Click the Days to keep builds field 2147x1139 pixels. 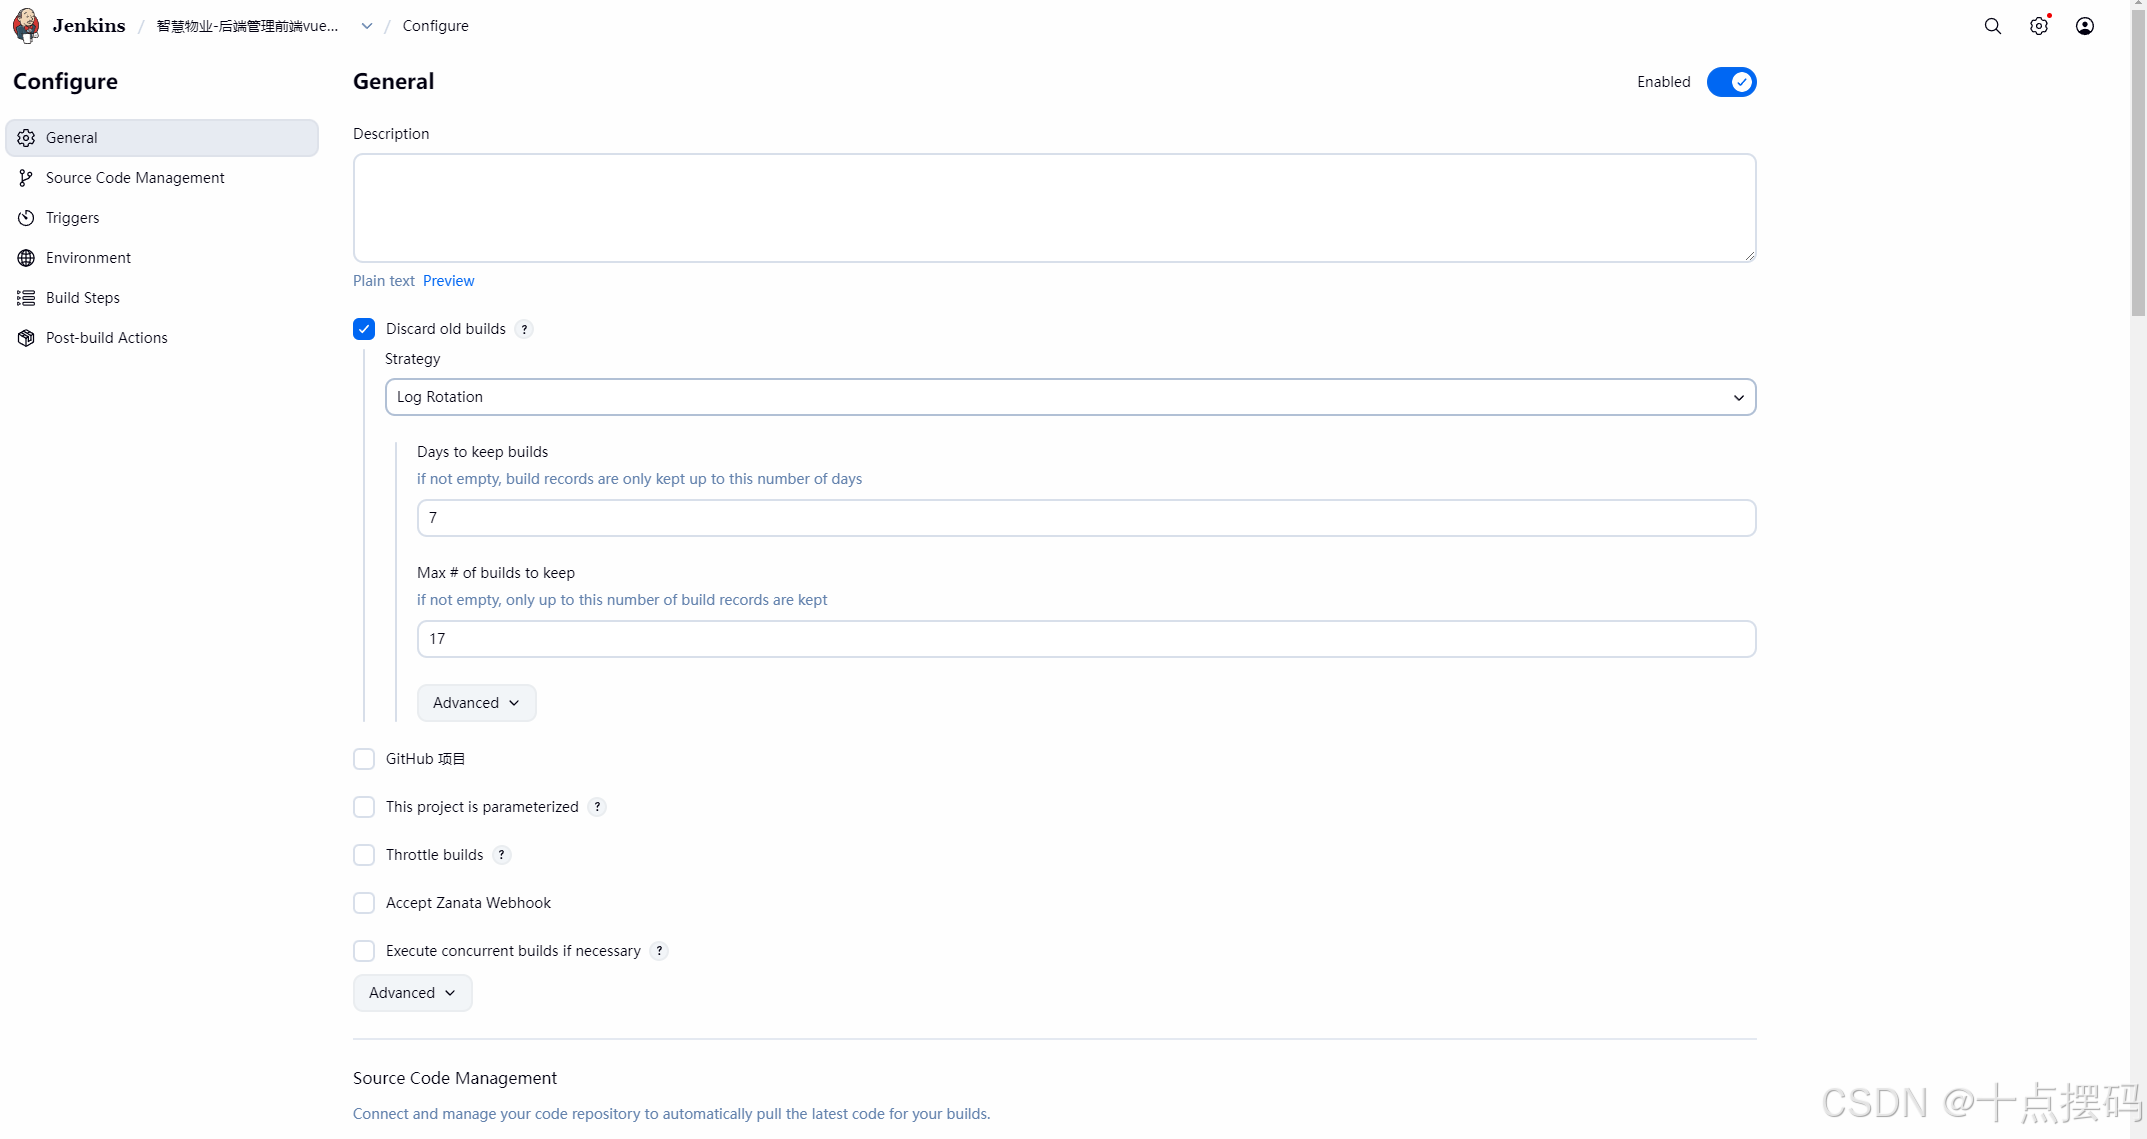[1086, 518]
